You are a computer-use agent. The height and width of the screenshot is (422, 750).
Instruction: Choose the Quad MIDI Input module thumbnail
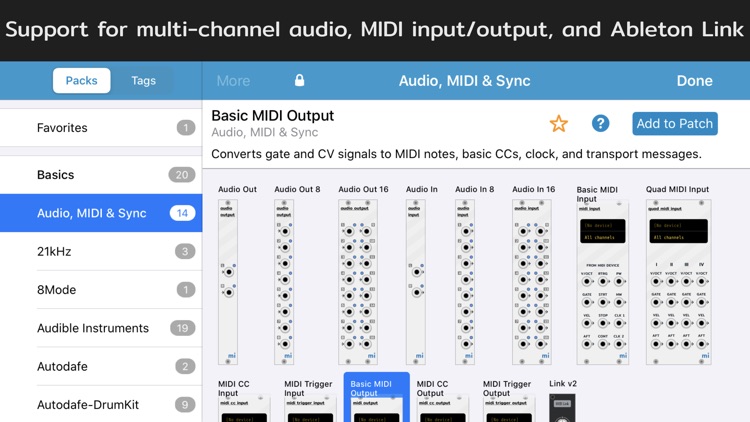(x=679, y=282)
